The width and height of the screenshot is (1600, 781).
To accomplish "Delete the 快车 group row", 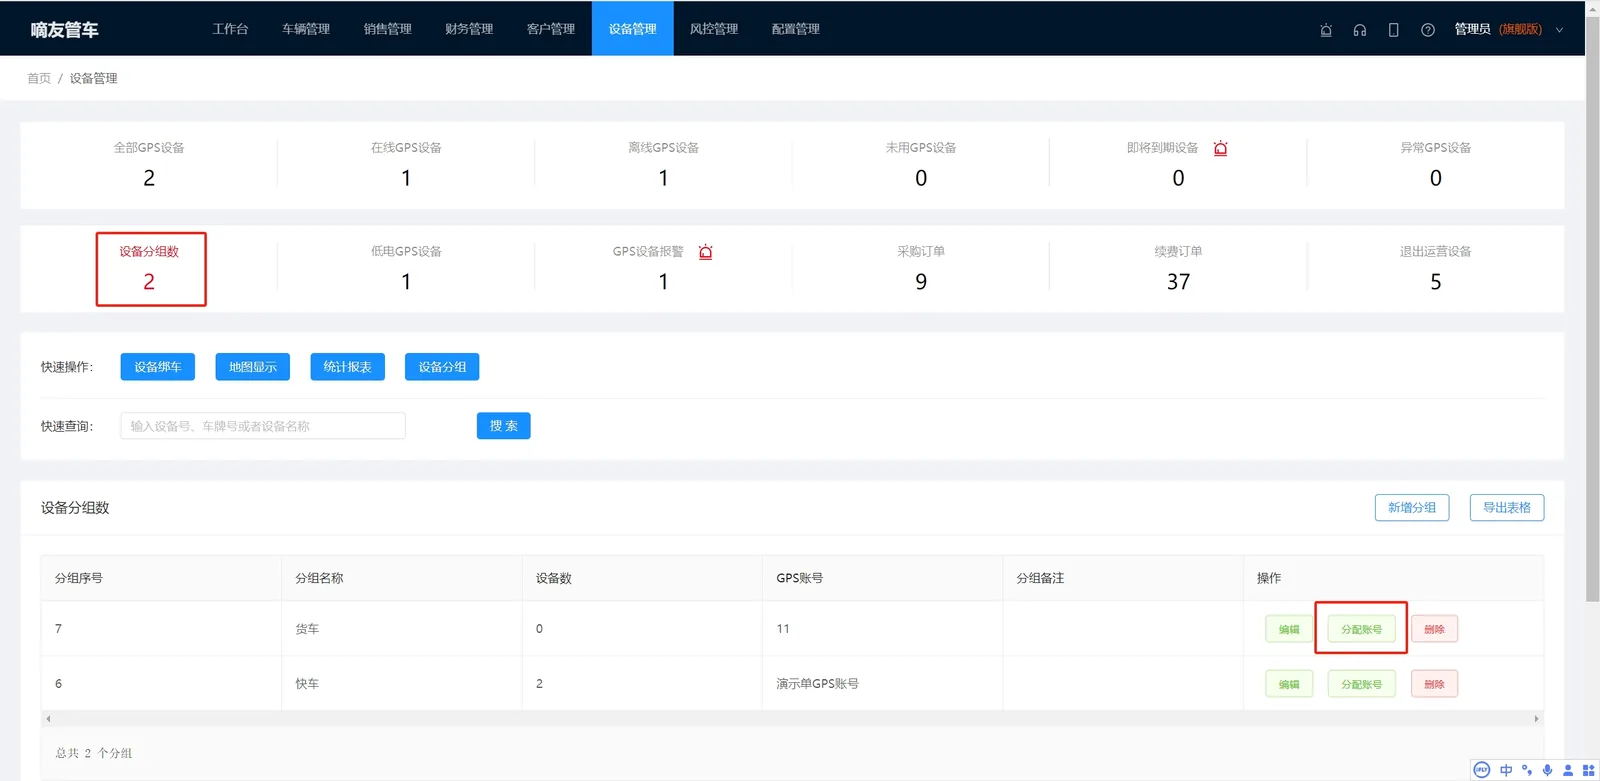I will pos(1435,684).
